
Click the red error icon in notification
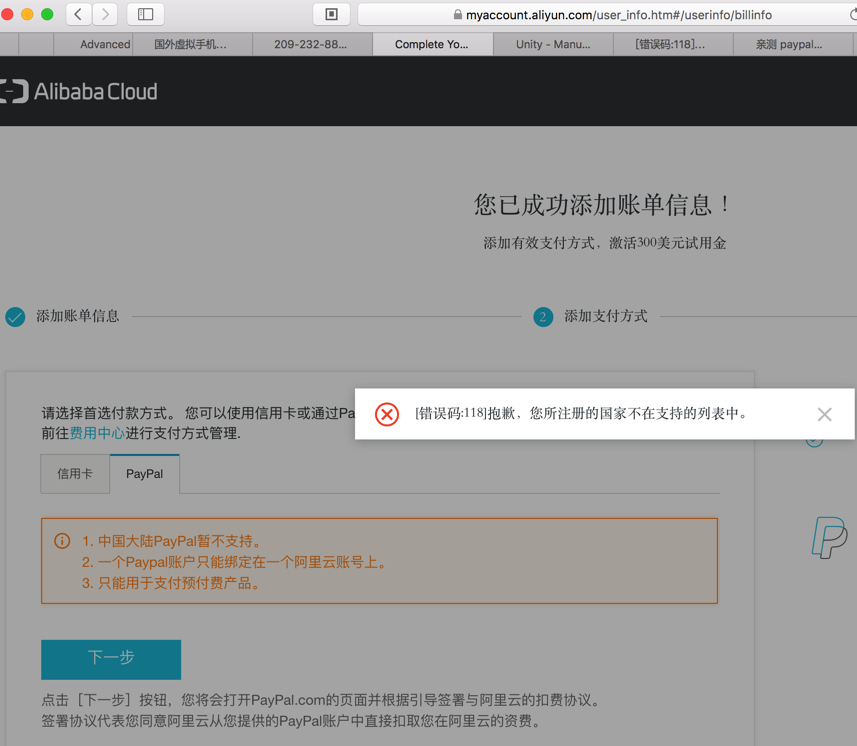(x=387, y=414)
